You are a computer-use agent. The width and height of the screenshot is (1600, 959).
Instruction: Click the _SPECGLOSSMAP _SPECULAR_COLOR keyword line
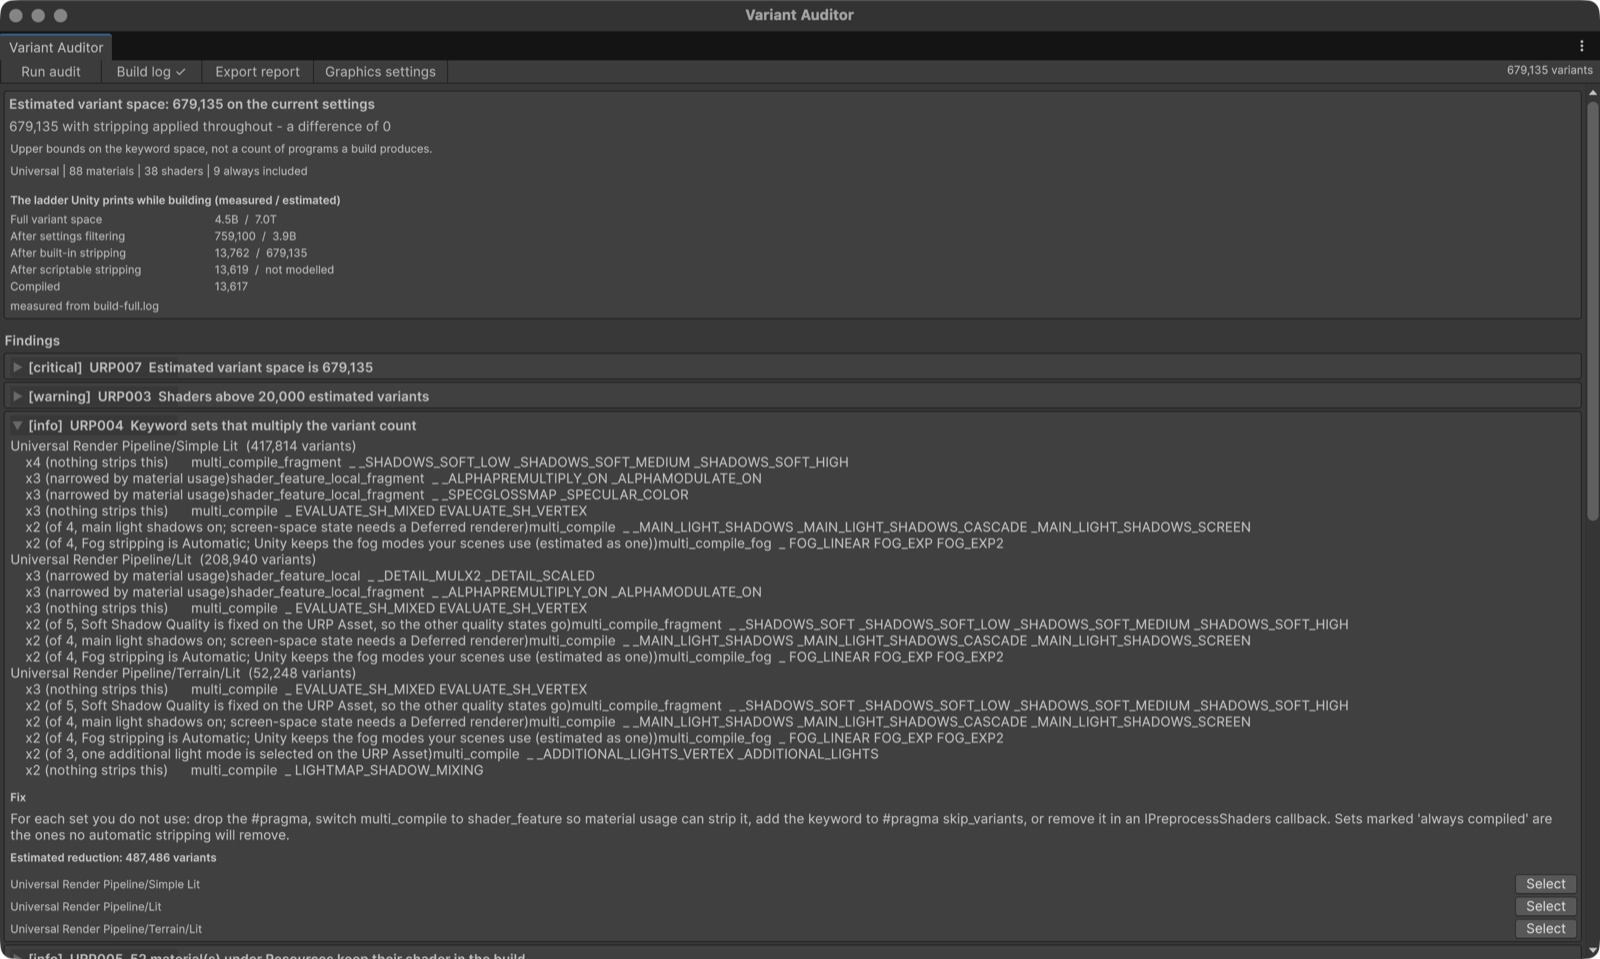coord(357,494)
